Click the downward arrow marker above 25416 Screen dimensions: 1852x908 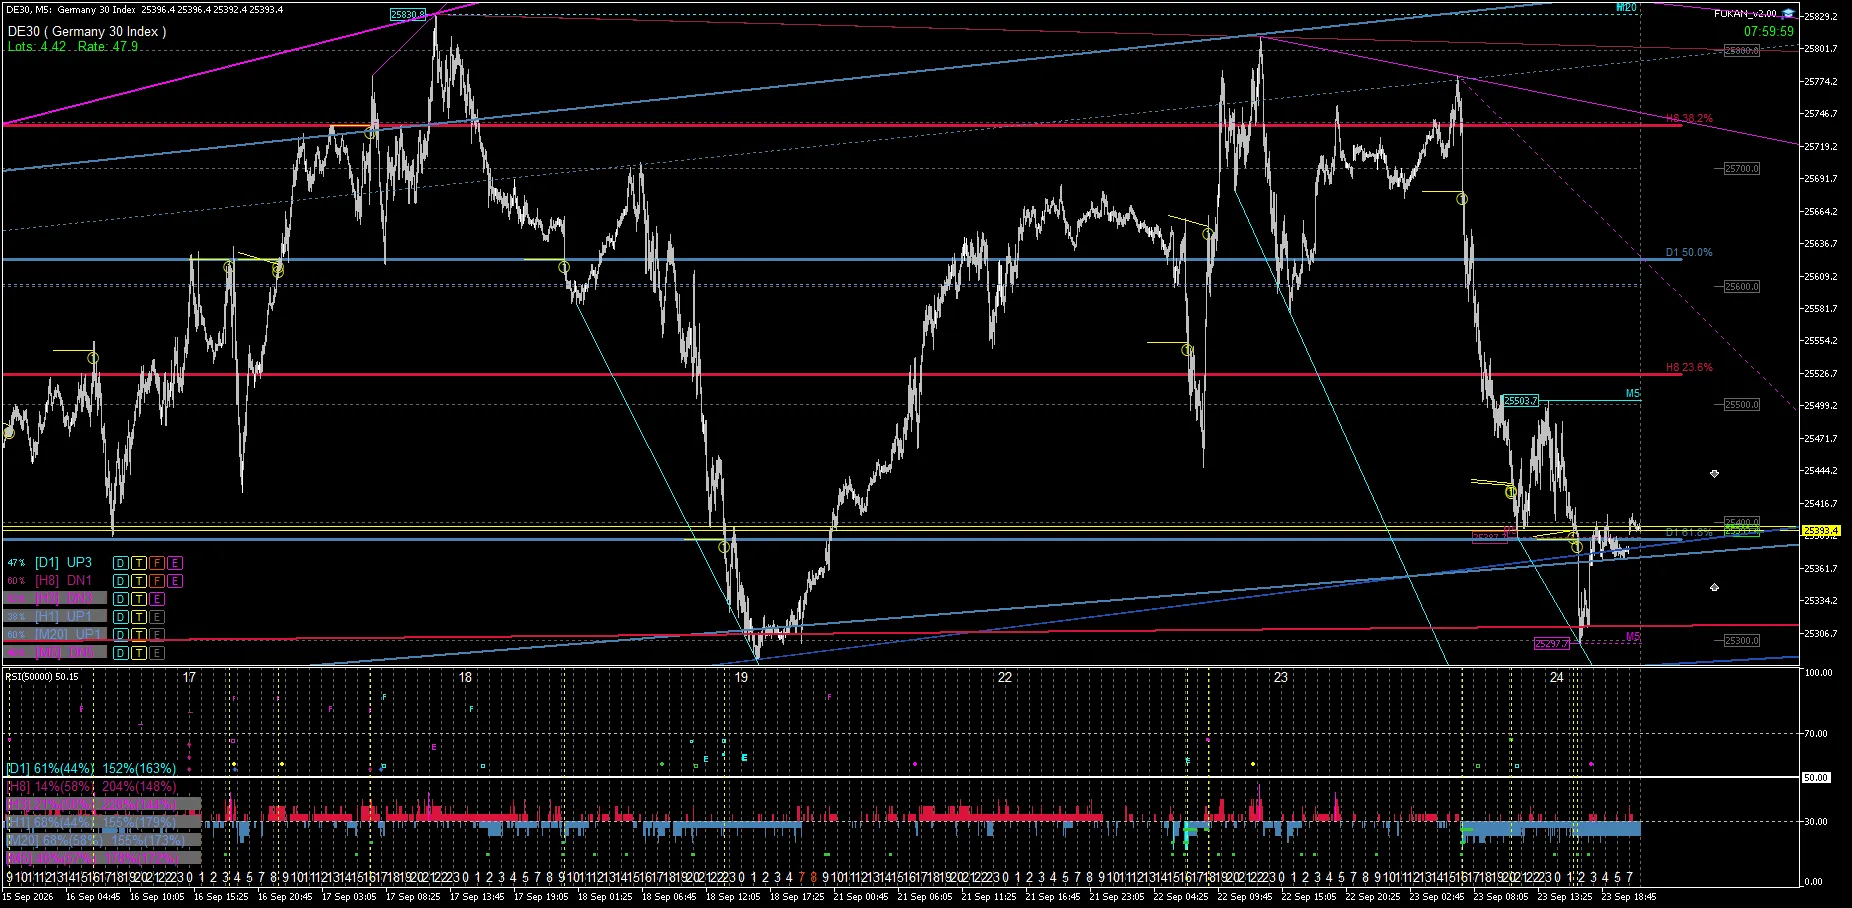point(1714,473)
